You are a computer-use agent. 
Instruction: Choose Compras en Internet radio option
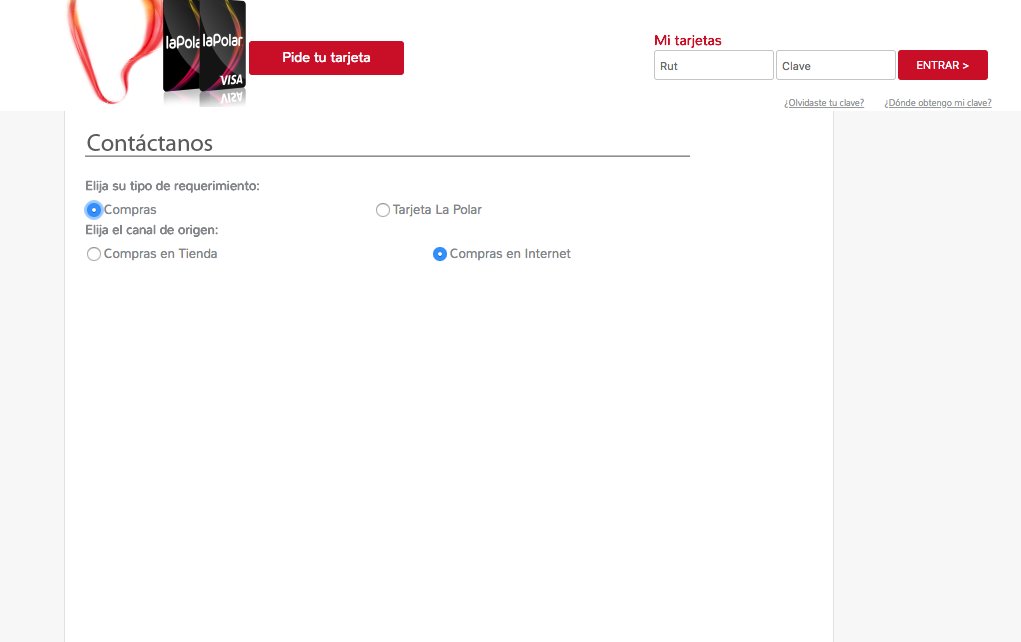(x=440, y=254)
